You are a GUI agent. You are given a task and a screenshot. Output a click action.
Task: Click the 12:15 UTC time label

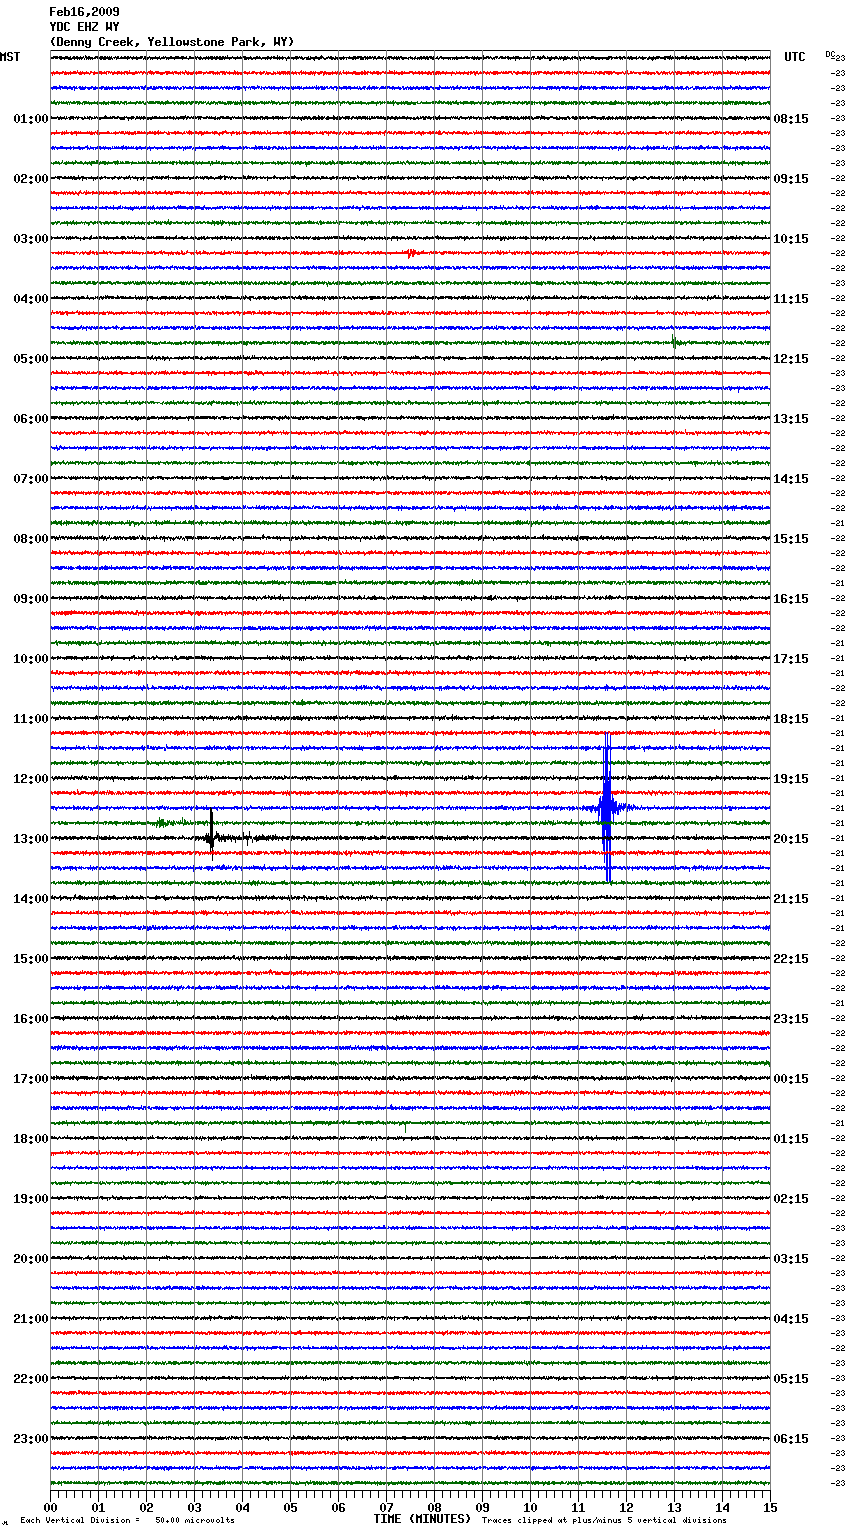[x=791, y=359]
